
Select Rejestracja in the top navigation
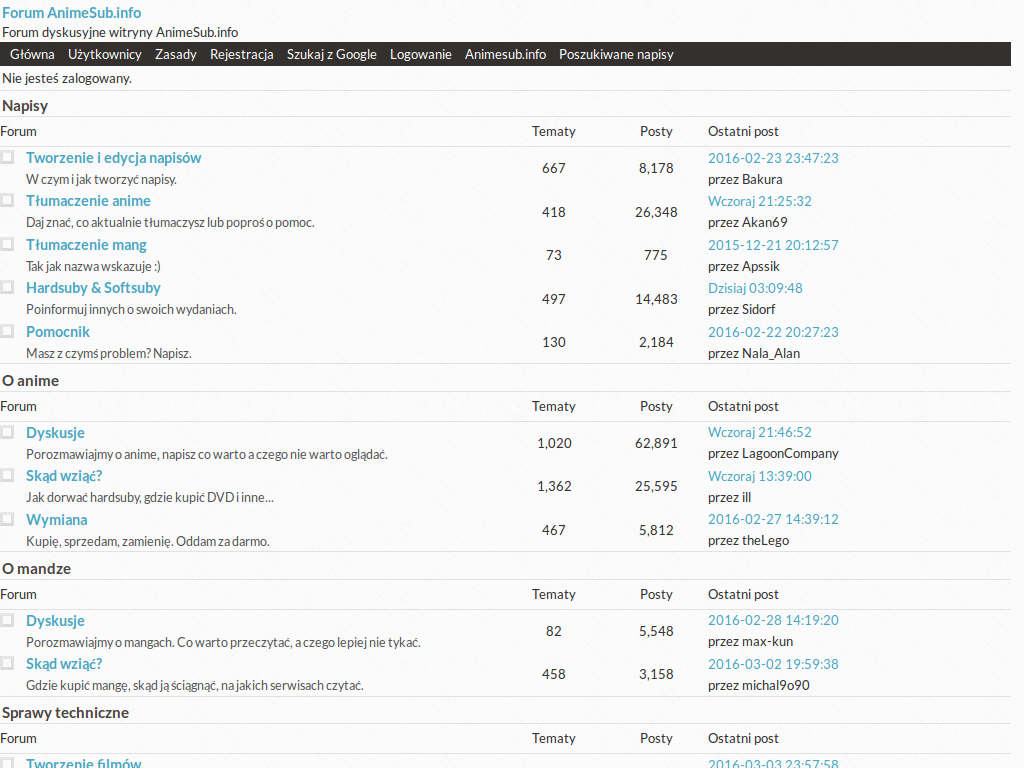[242, 54]
